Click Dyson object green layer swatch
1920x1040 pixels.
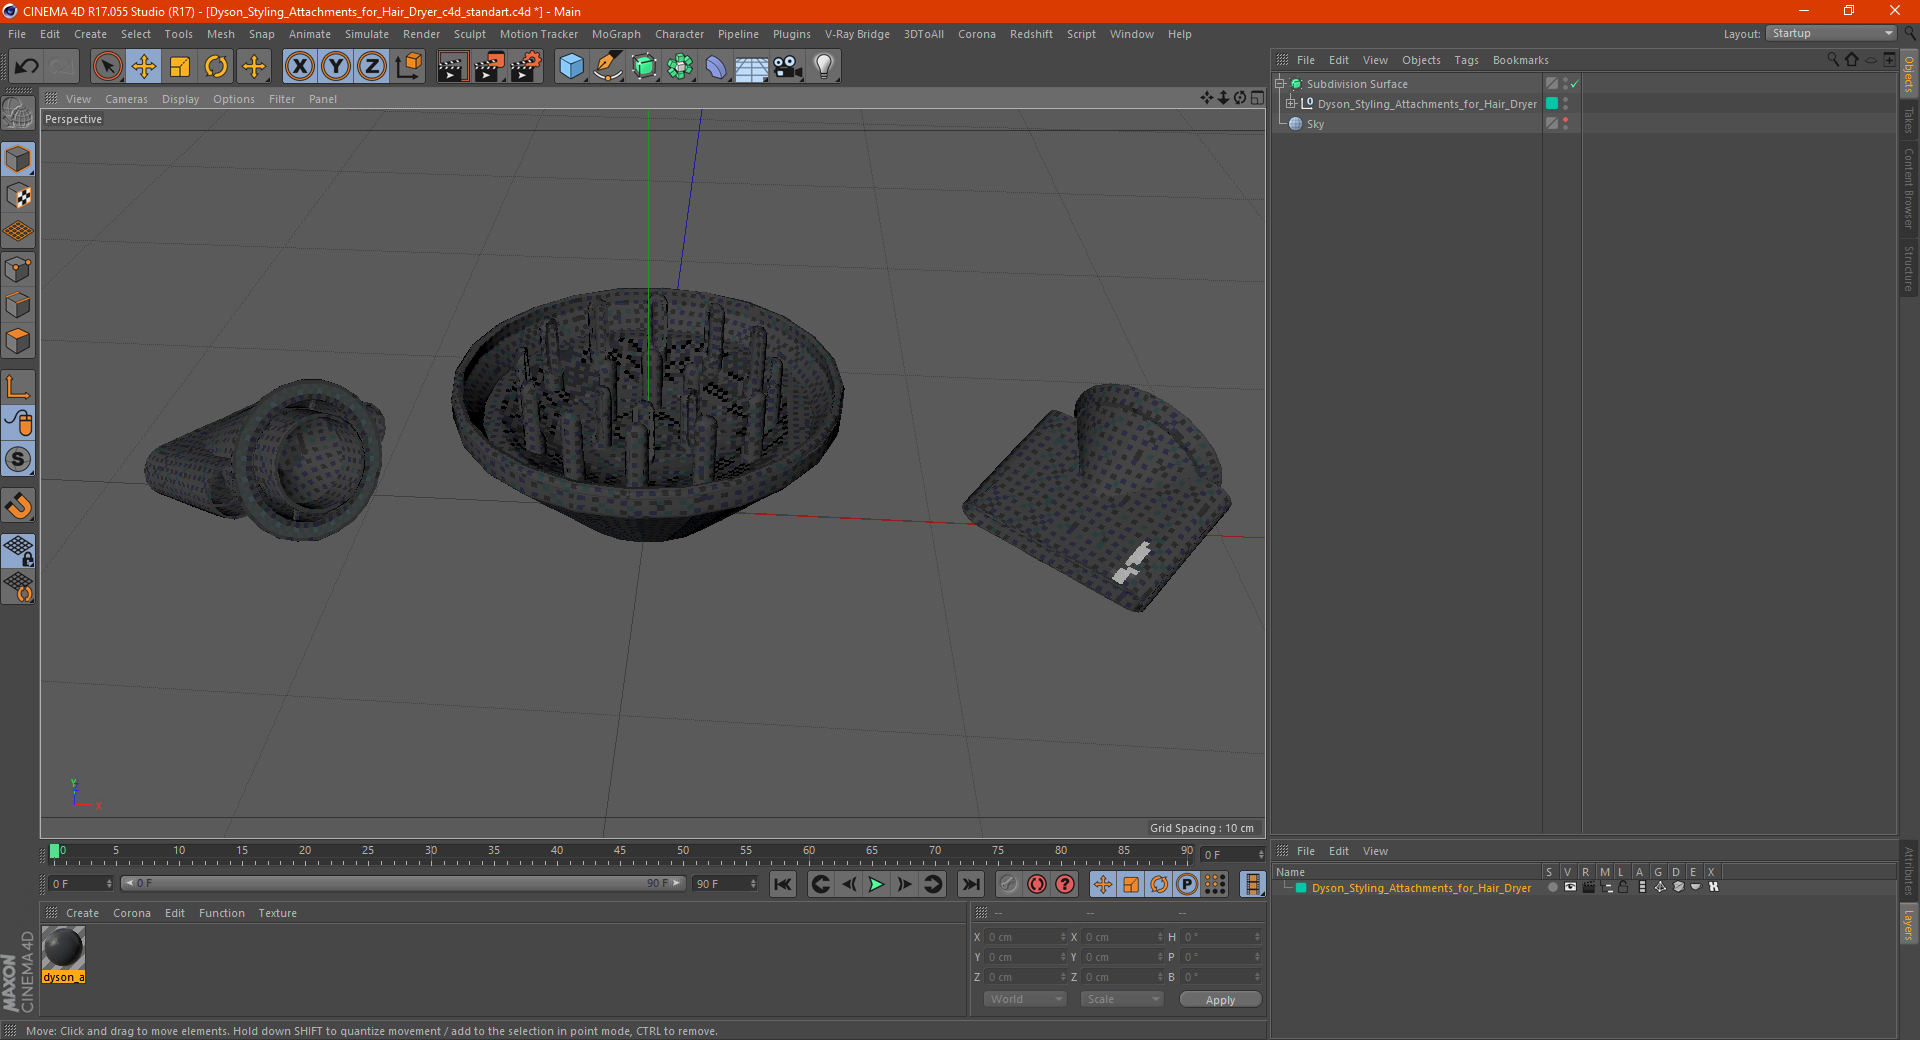coord(1552,103)
